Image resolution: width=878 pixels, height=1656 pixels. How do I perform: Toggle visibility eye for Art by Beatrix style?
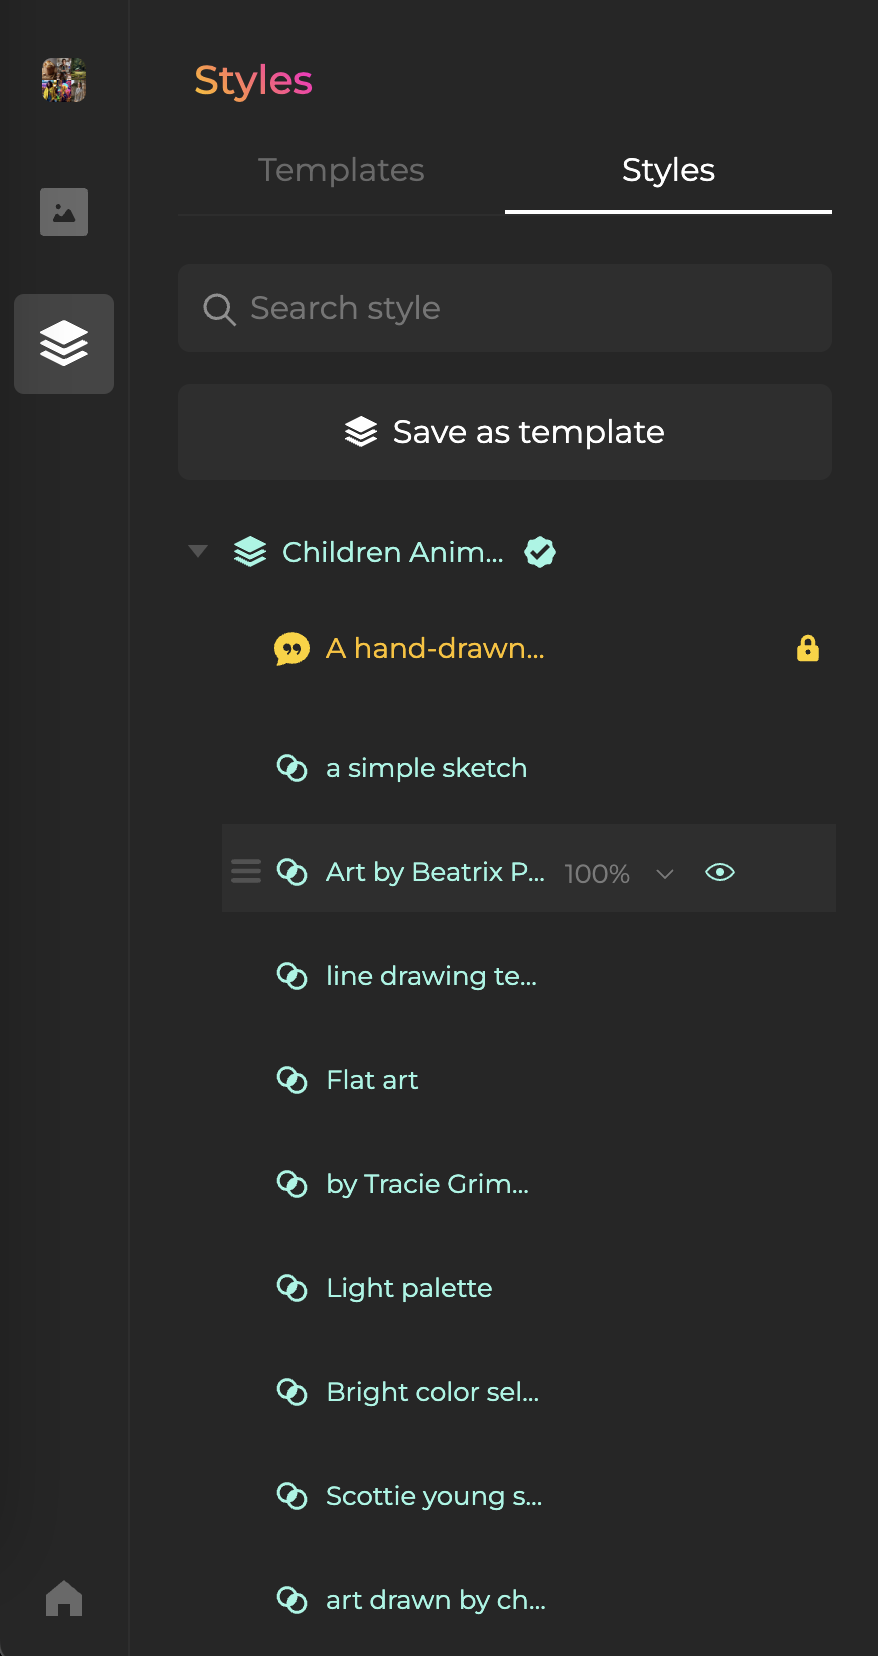(720, 872)
